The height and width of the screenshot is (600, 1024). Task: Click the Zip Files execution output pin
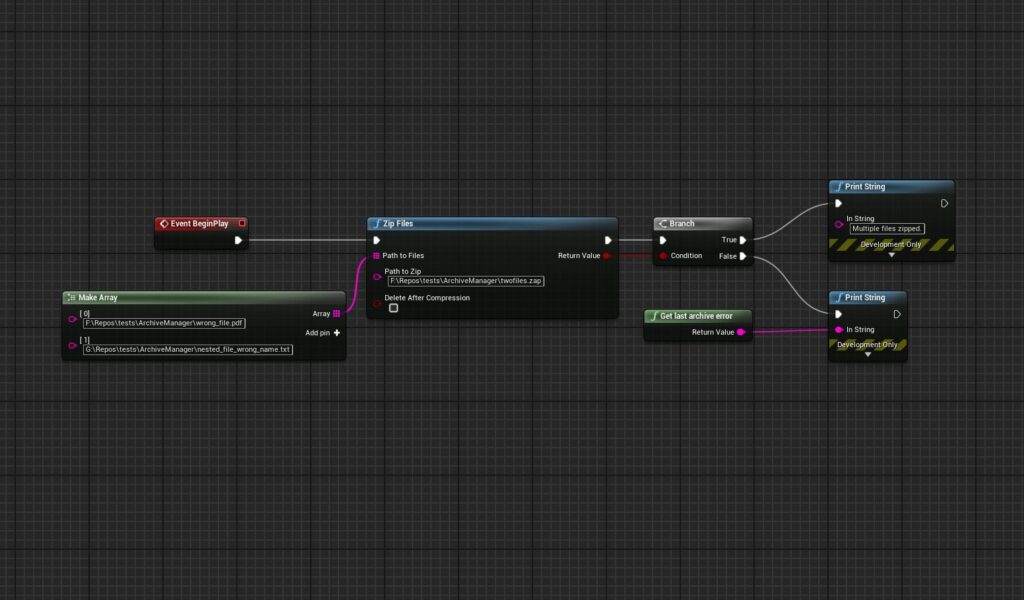(608, 240)
